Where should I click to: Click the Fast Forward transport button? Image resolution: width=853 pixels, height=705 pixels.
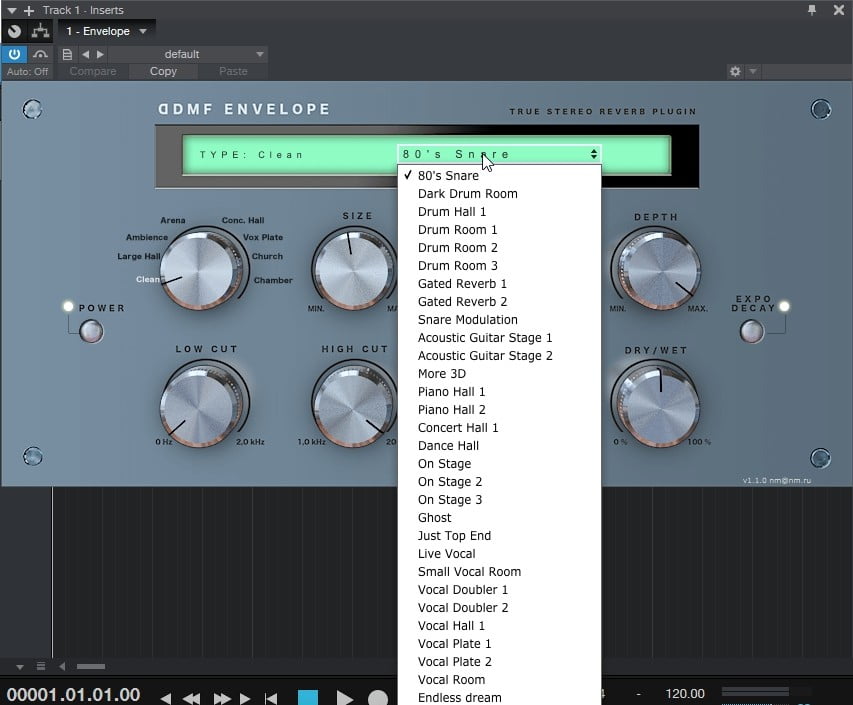222,698
